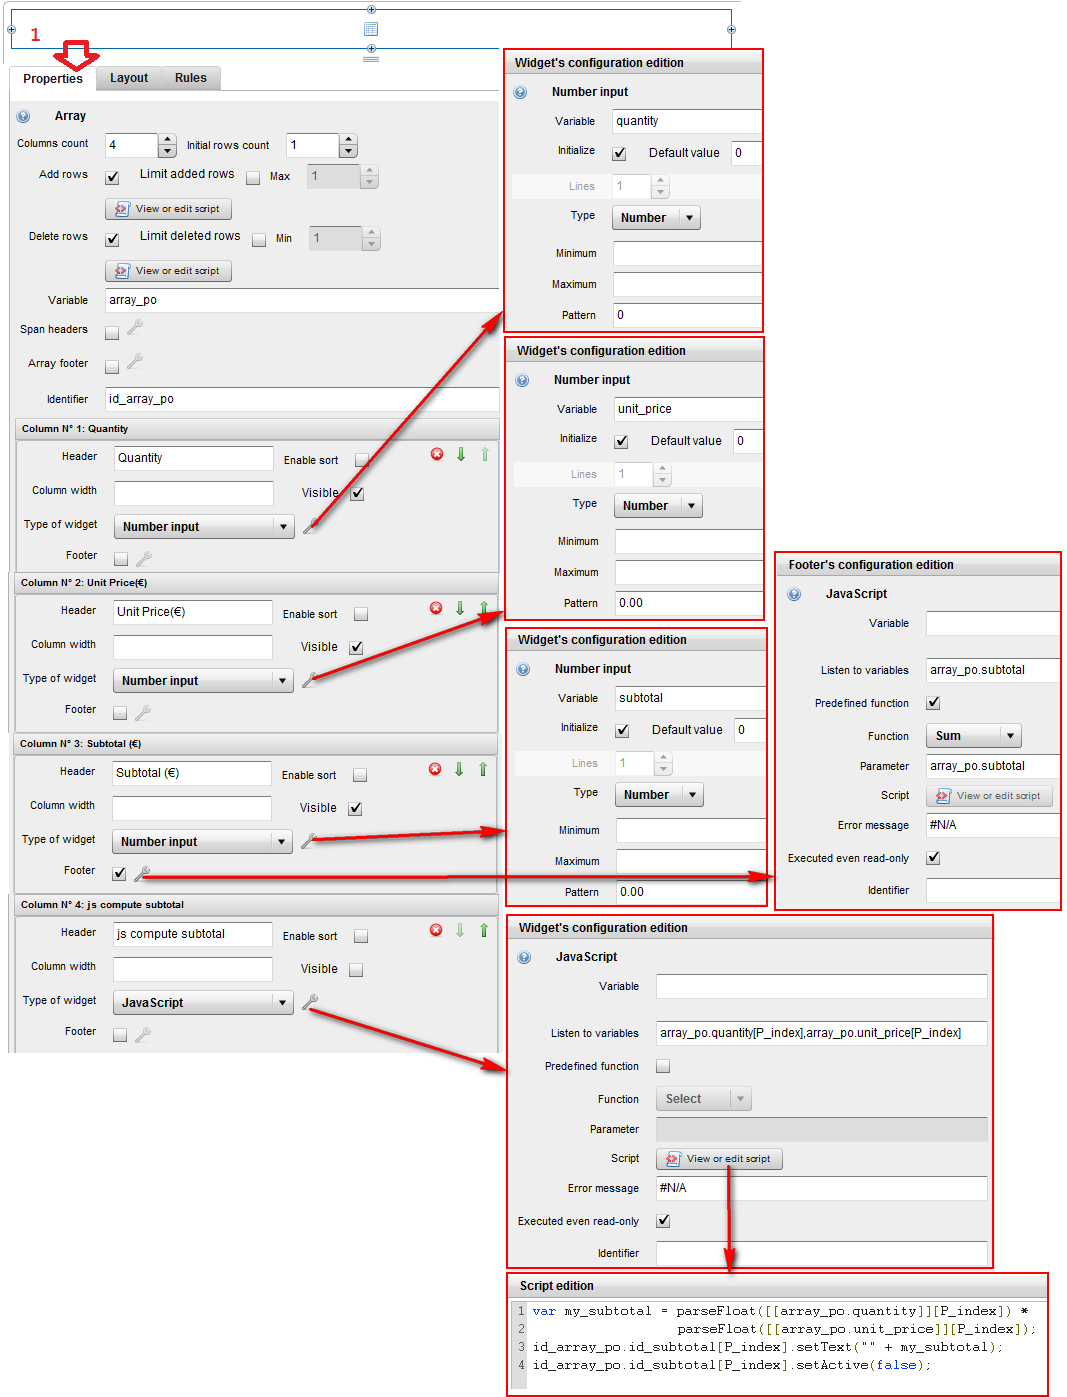Switch to the Rules tab

(190, 78)
